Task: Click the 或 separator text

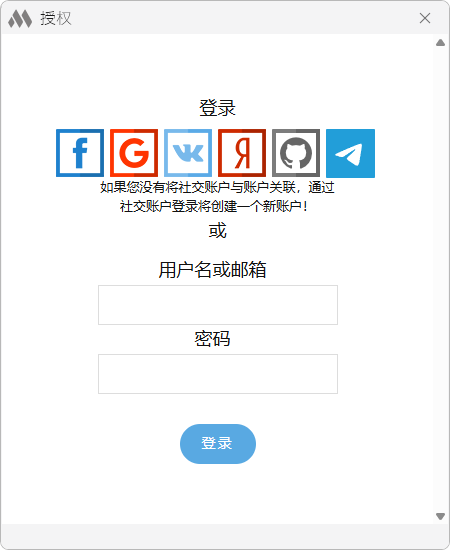Action: tap(217, 231)
